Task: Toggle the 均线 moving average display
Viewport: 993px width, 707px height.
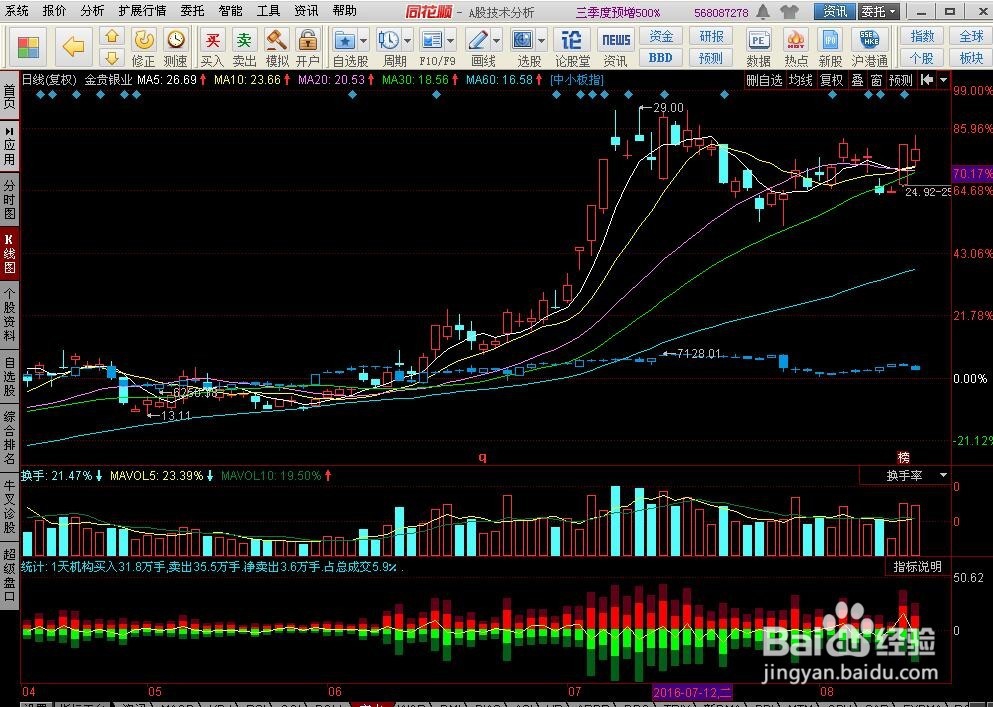Action: [x=800, y=80]
